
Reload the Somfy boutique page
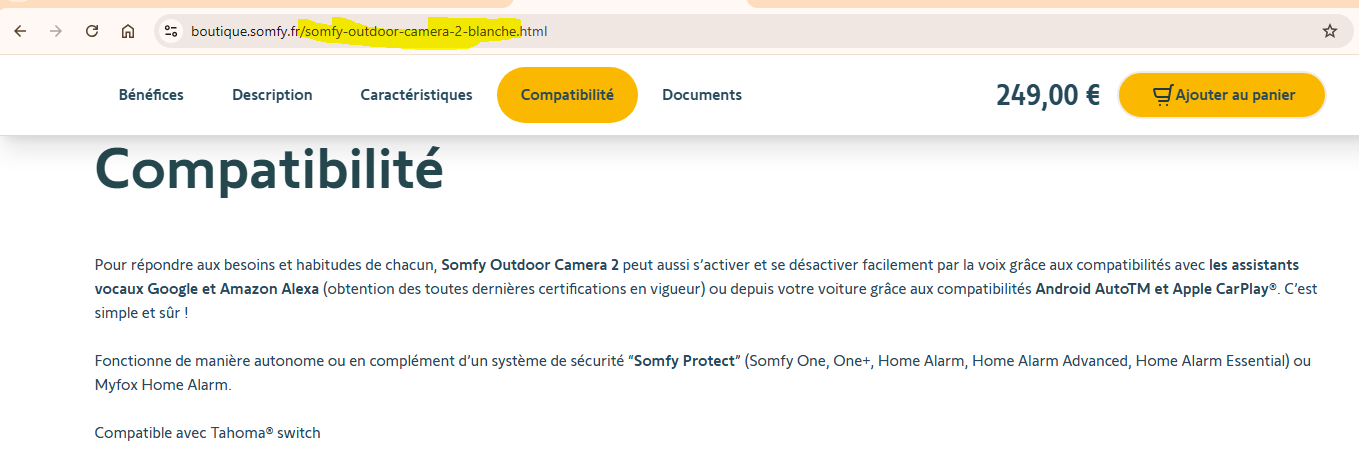(92, 31)
